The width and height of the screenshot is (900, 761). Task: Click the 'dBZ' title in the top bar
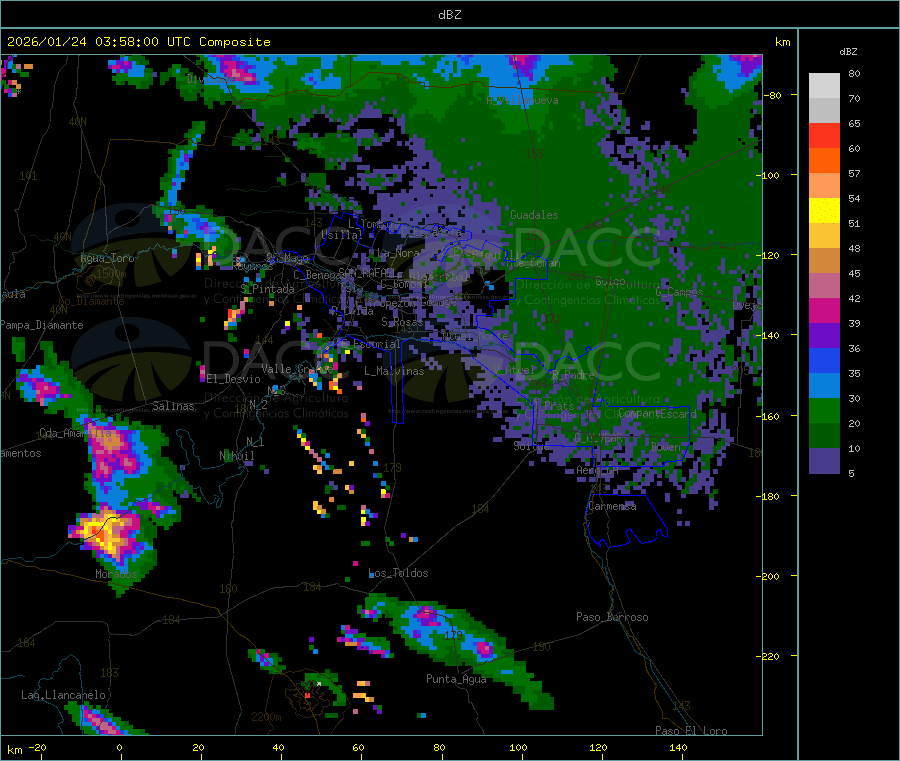449,15
